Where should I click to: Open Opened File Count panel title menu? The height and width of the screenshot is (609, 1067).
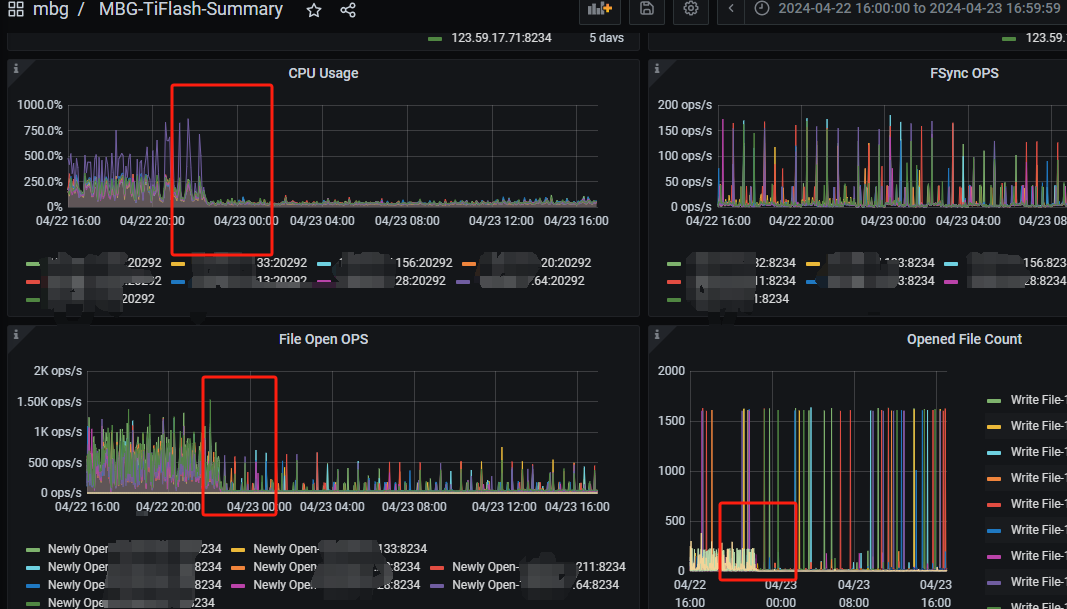pos(963,339)
